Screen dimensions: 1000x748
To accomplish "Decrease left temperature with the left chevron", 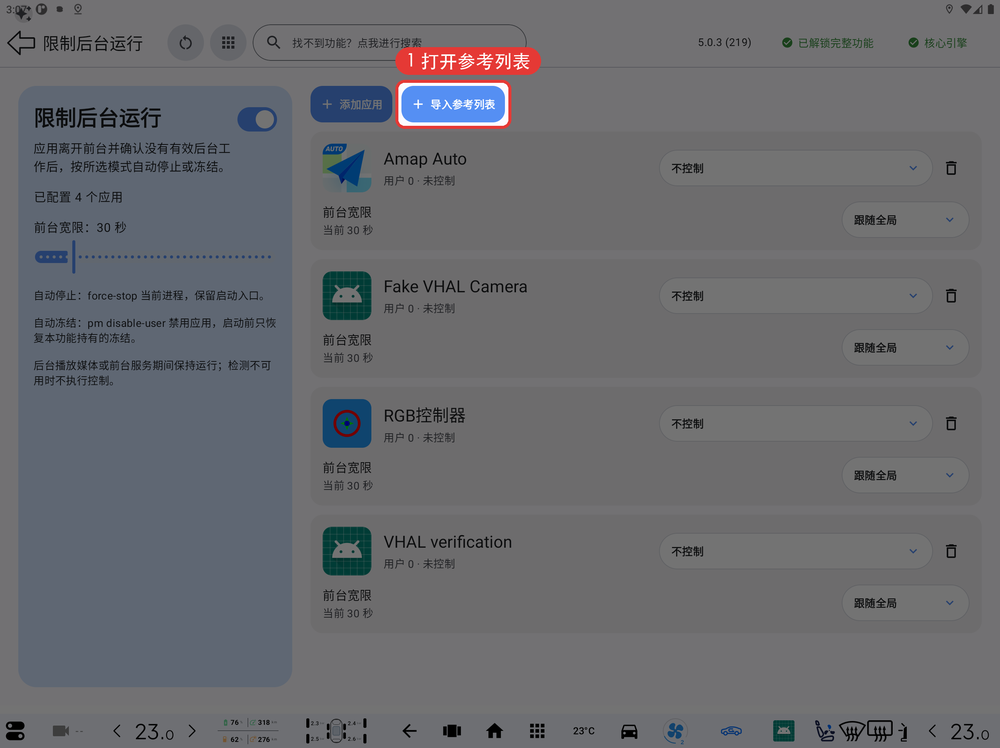I will (117, 731).
